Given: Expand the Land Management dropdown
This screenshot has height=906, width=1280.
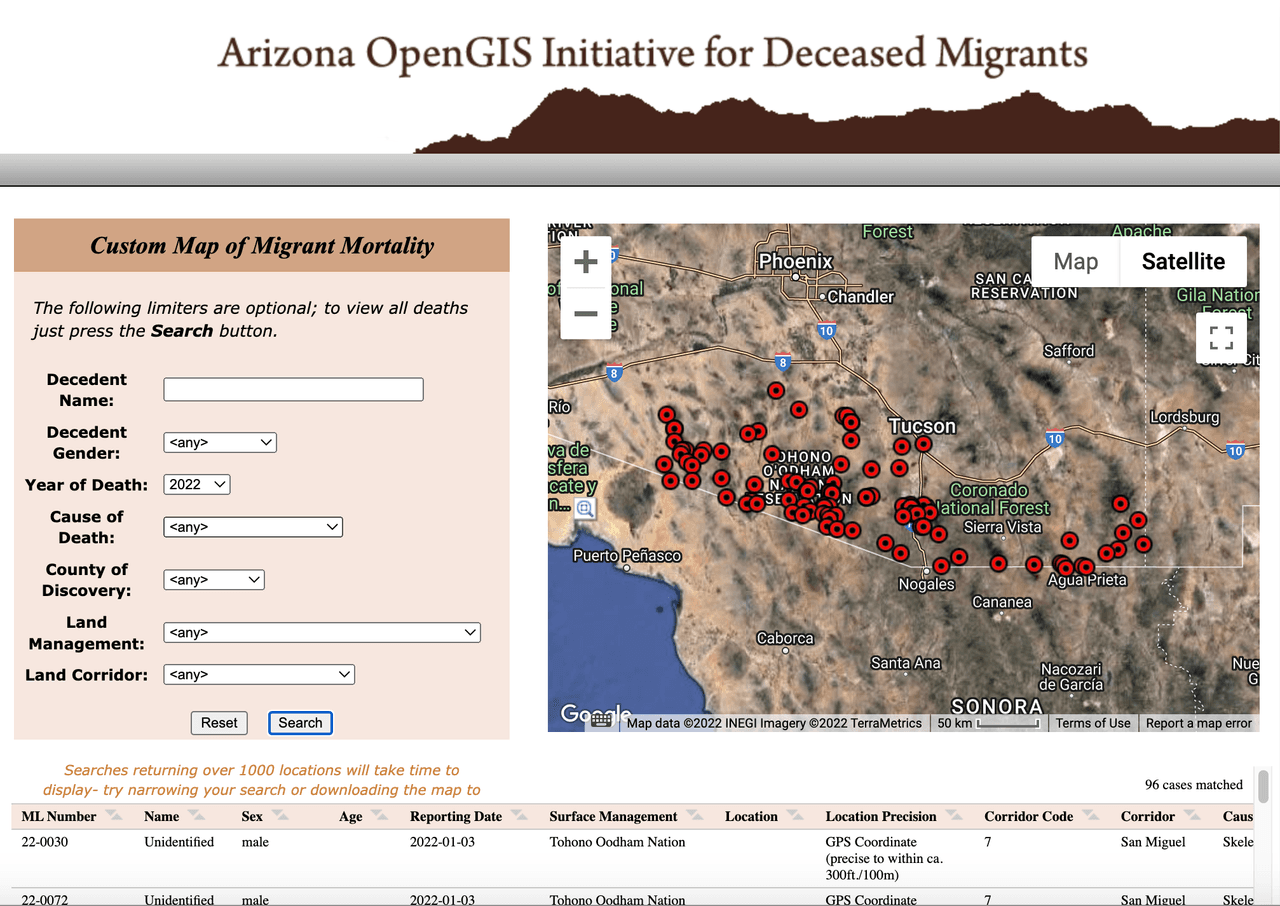Looking at the screenshot, I should pyautogui.click(x=321, y=632).
